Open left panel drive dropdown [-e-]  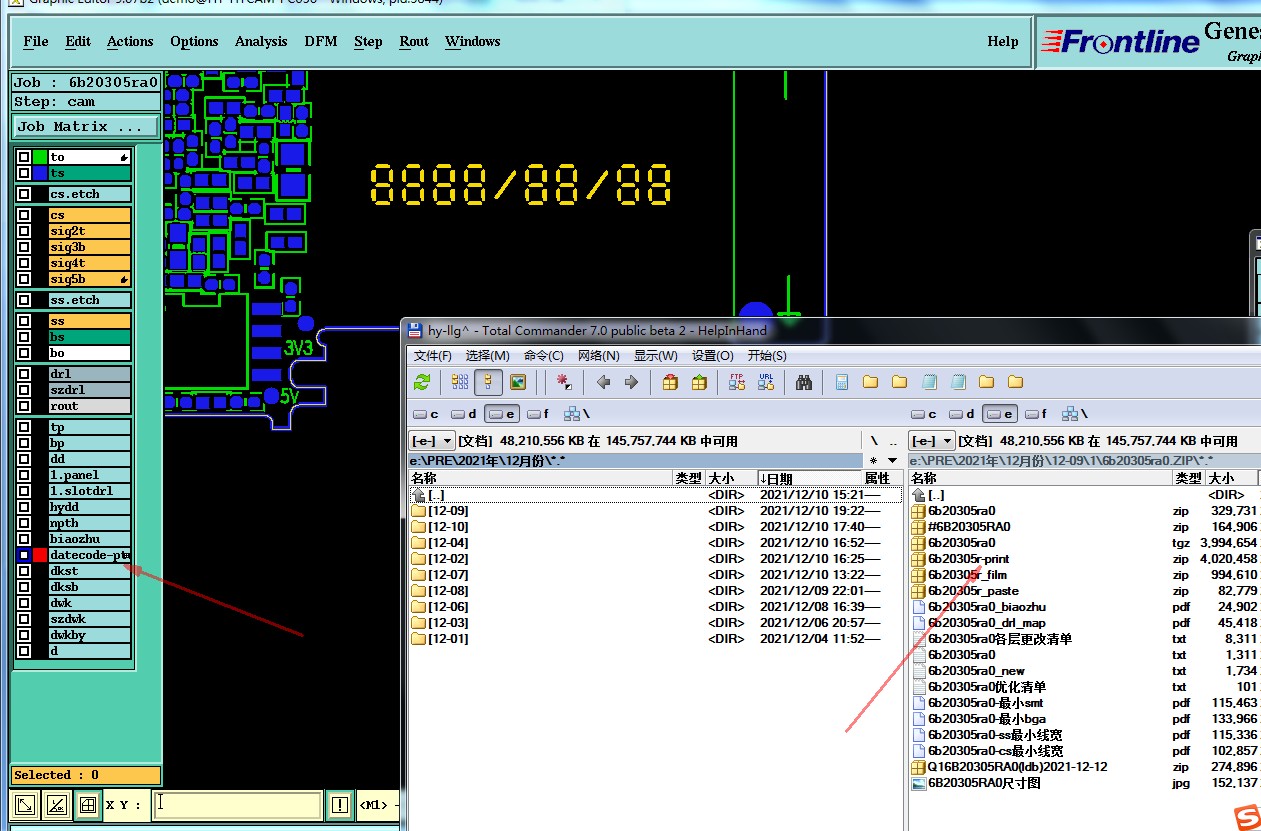432,440
